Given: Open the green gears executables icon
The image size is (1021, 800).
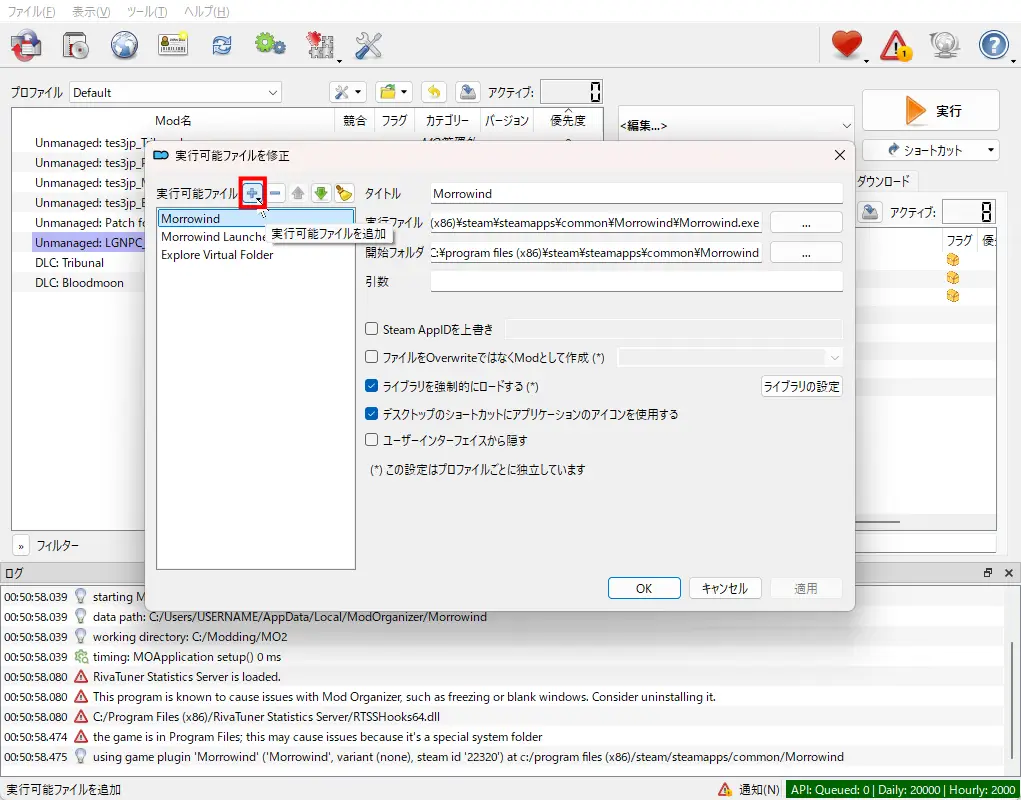Looking at the screenshot, I should coord(270,45).
